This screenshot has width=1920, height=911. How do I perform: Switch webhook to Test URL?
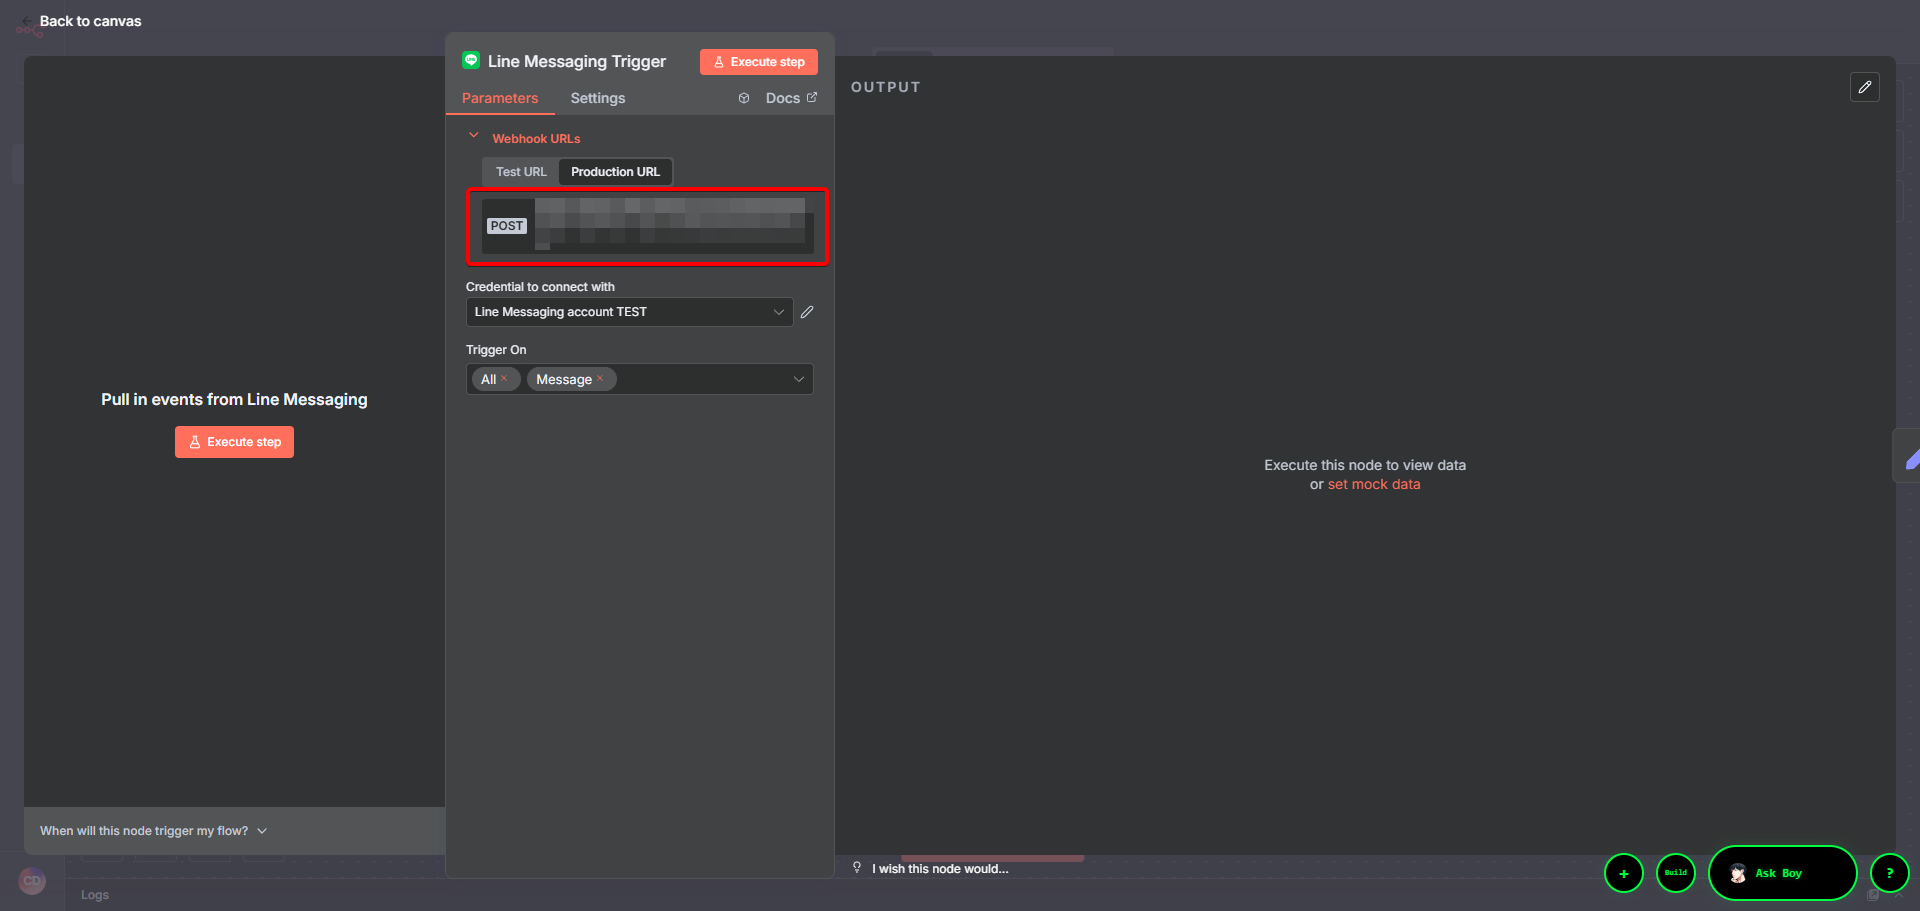[521, 172]
